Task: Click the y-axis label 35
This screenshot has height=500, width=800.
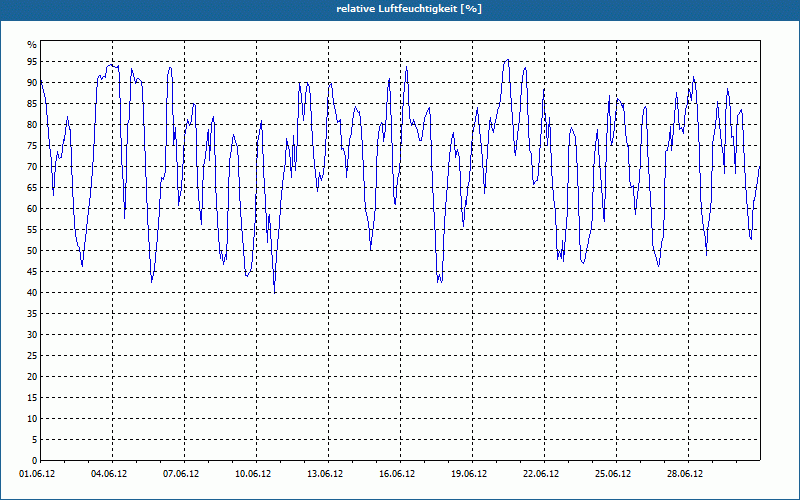Action: coord(32,314)
